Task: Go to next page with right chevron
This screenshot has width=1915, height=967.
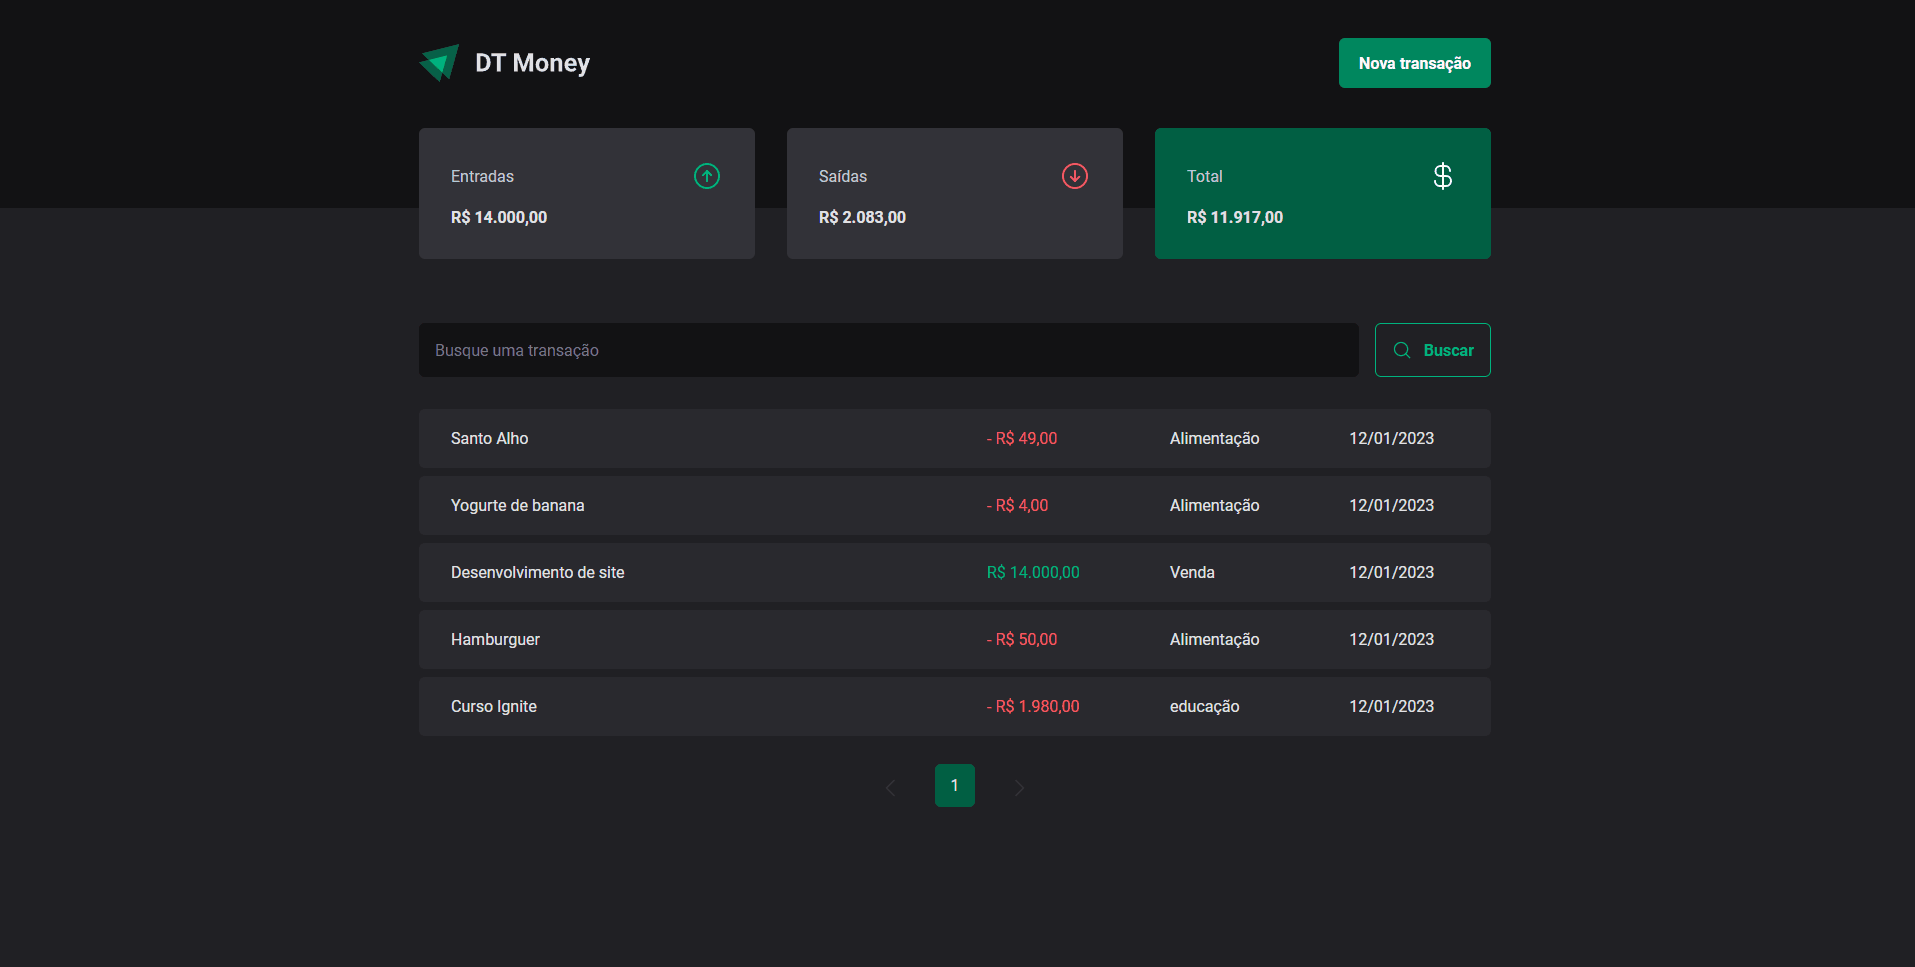Action: 1019,788
